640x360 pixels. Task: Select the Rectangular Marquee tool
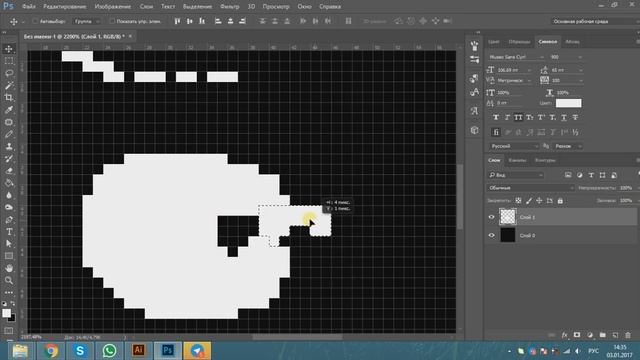9,61
